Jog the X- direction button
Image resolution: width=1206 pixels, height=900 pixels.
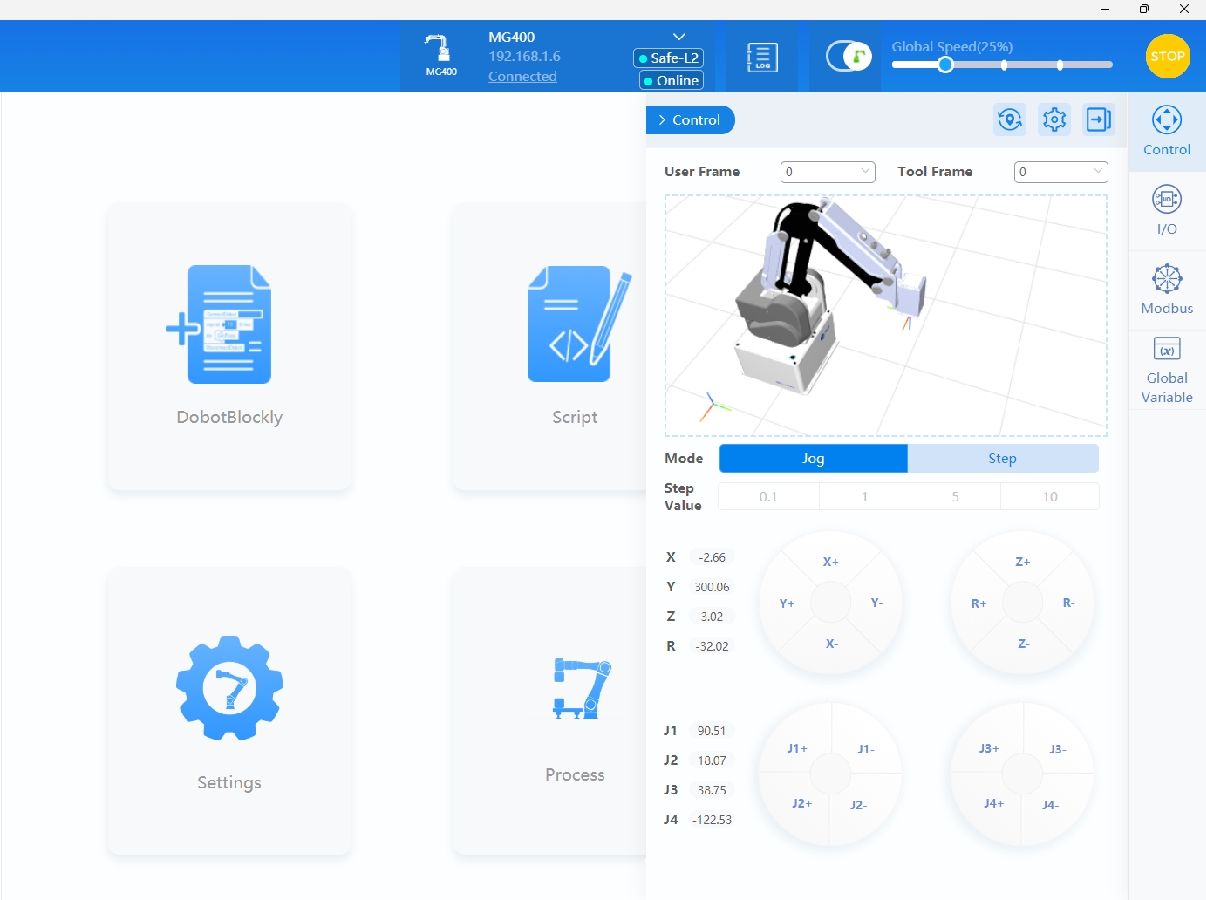click(x=831, y=644)
